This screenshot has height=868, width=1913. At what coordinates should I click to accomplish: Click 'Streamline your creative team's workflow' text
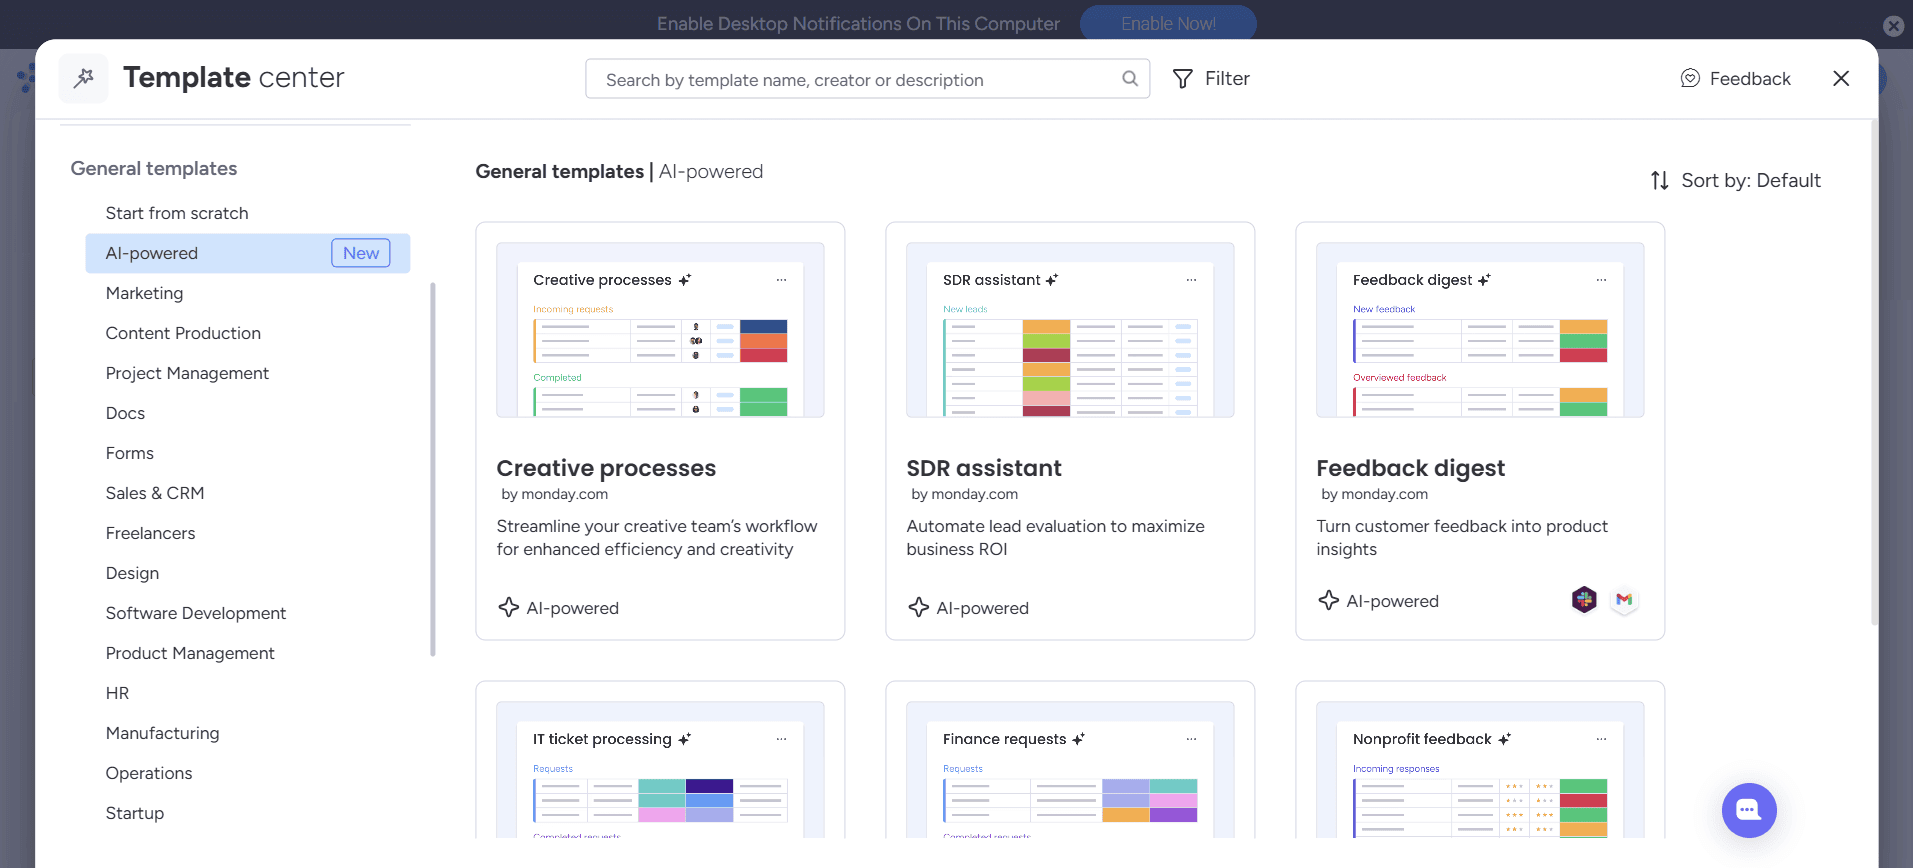point(657,537)
